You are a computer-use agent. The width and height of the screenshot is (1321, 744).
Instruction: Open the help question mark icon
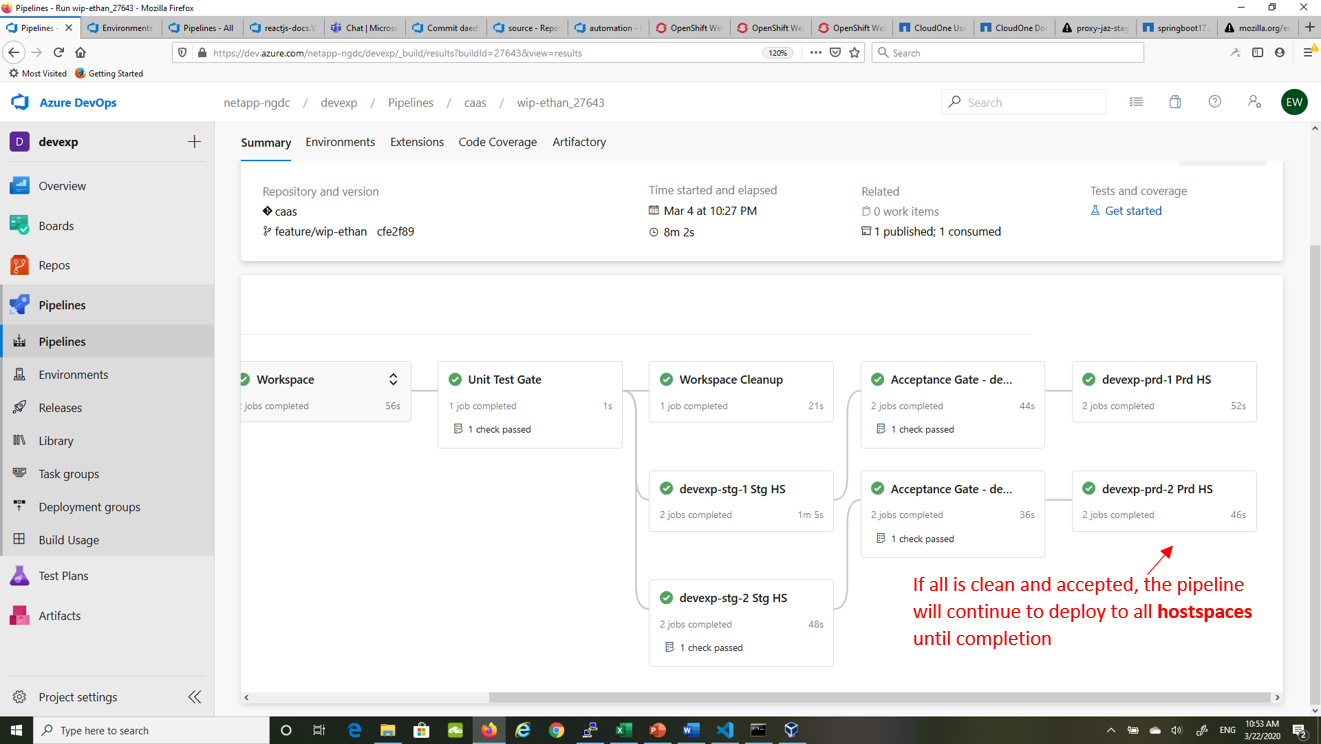[1214, 102]
